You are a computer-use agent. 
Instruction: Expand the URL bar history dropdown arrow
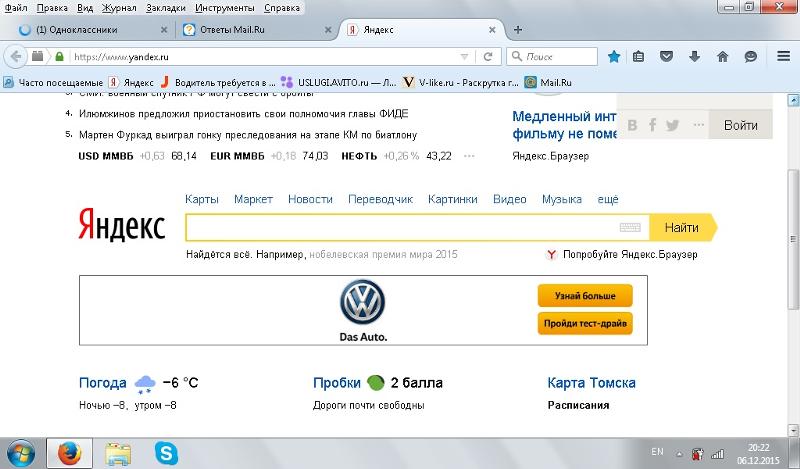[x=464, y=57]
